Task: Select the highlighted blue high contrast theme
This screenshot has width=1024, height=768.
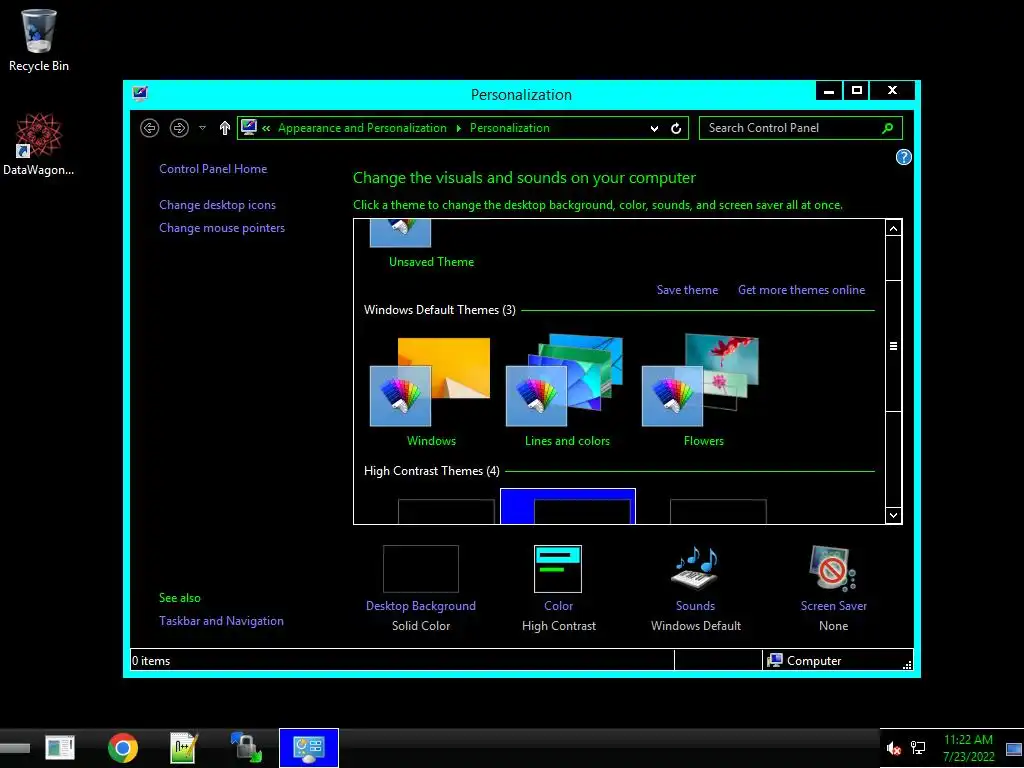Action: click(x=568, y=506)
